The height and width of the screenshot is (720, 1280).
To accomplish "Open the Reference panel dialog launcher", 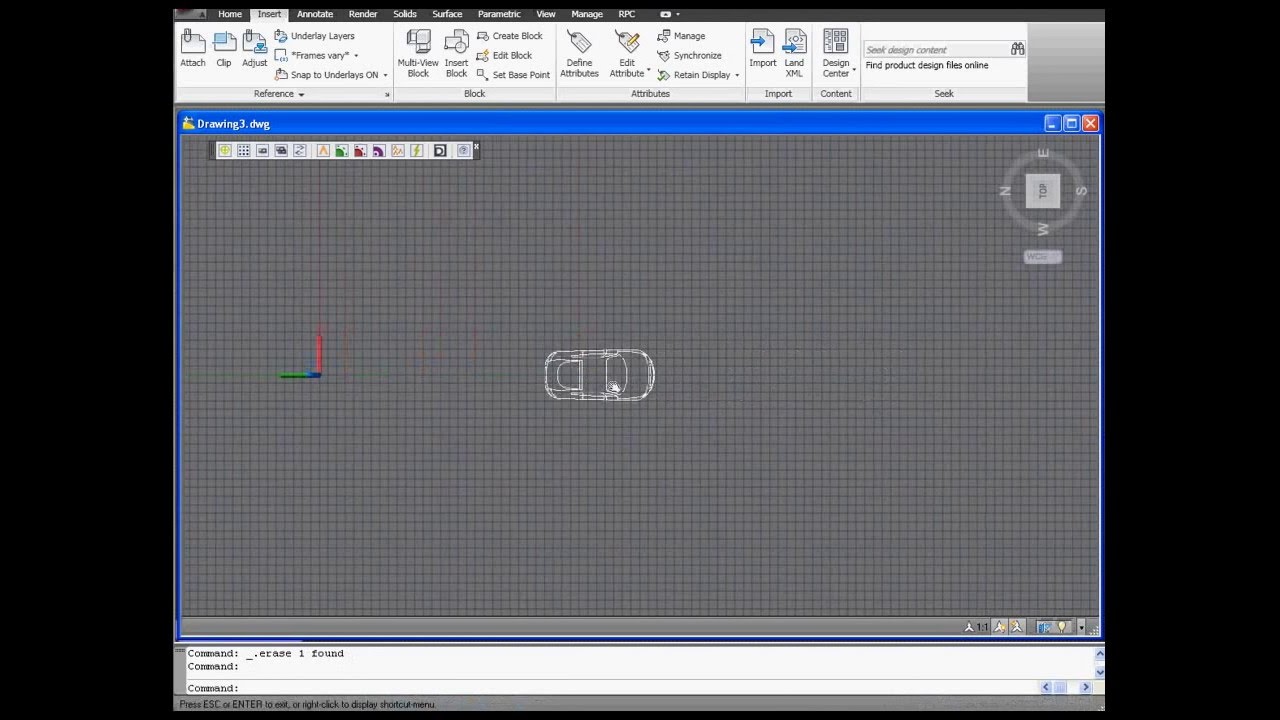I will click(x=387, y=95).
